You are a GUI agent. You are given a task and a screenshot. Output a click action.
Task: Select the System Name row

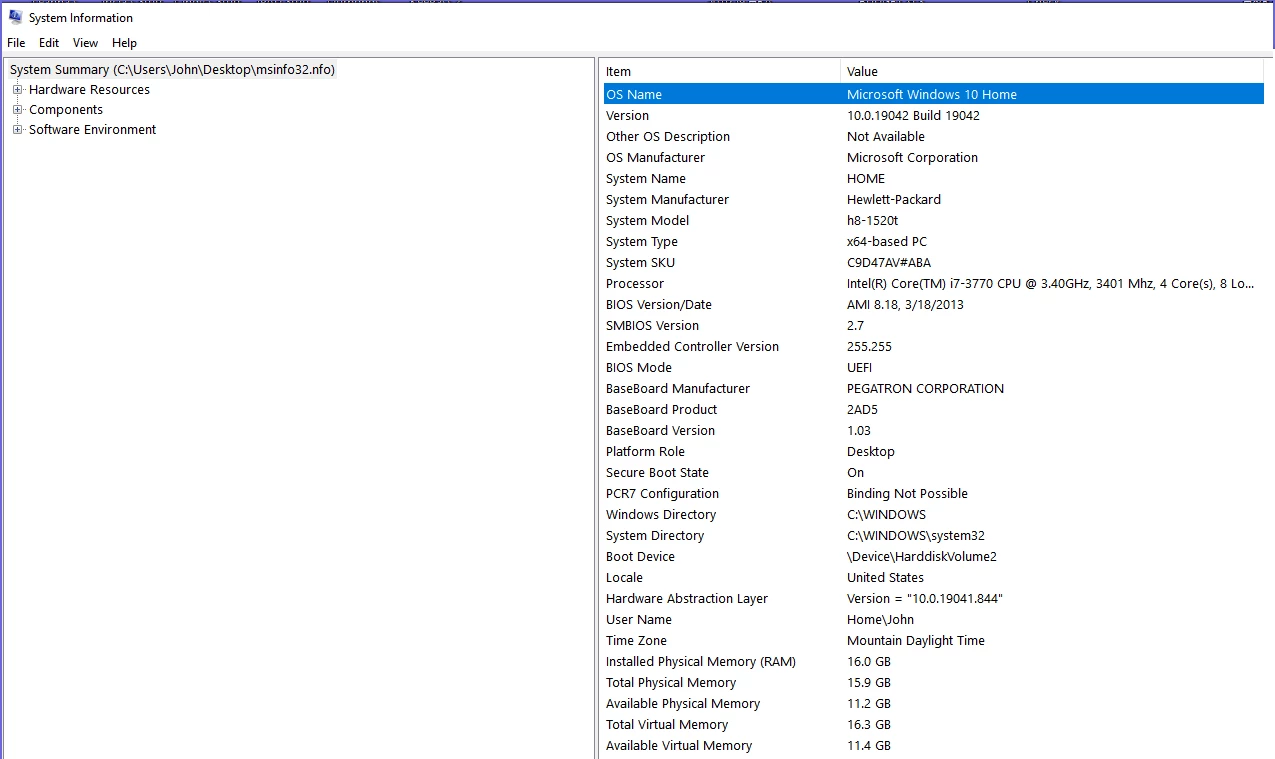(x=933, y=178)
